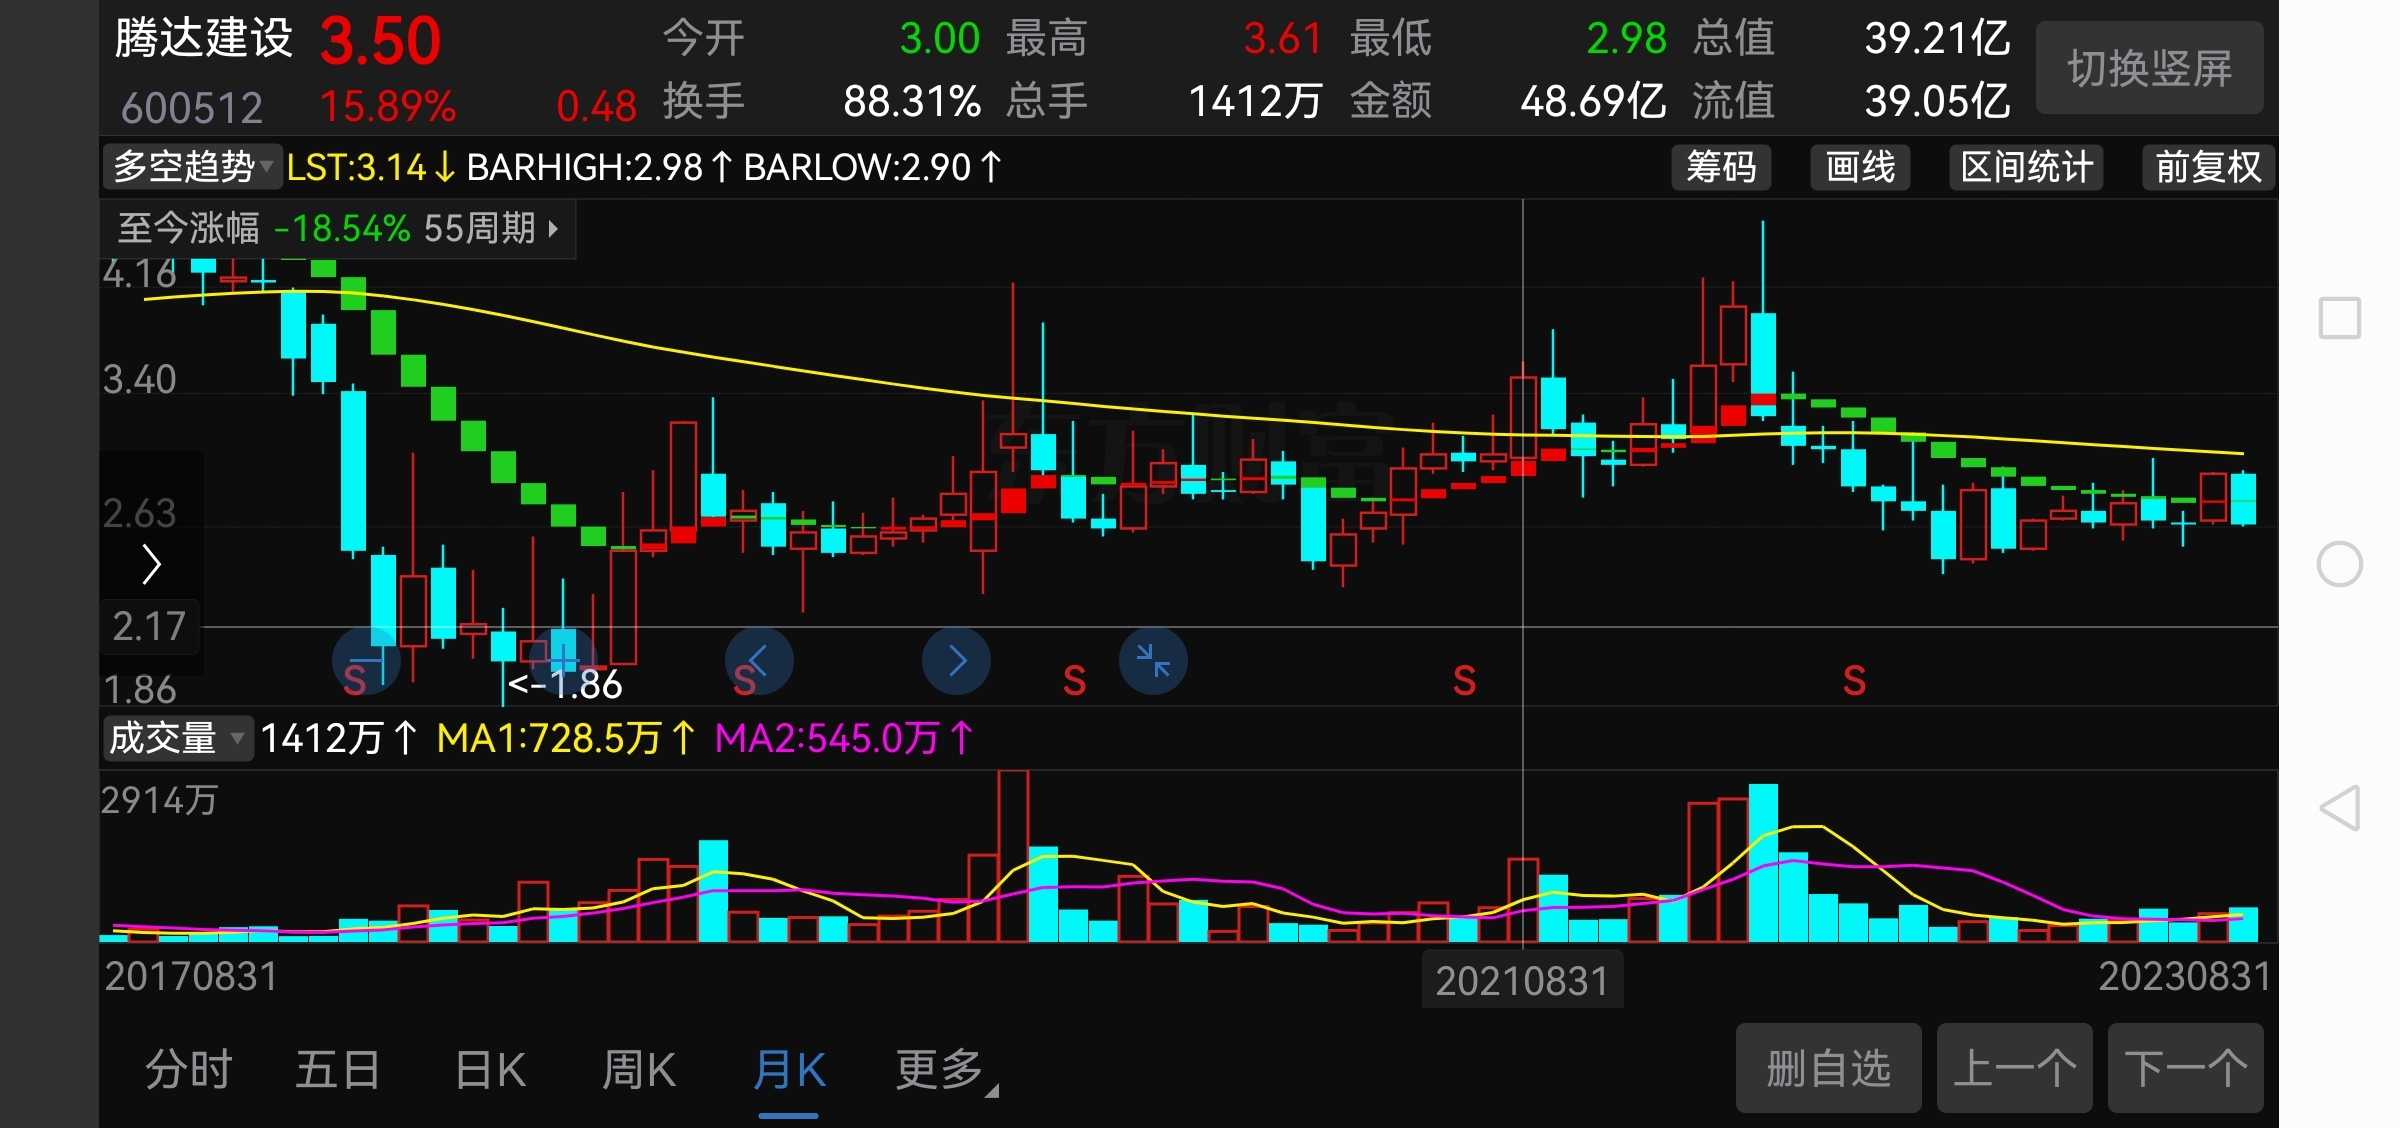Toggle 前复权 price adjustment mode
The image size is (2400, 1128).
[x=2207, y=167]
